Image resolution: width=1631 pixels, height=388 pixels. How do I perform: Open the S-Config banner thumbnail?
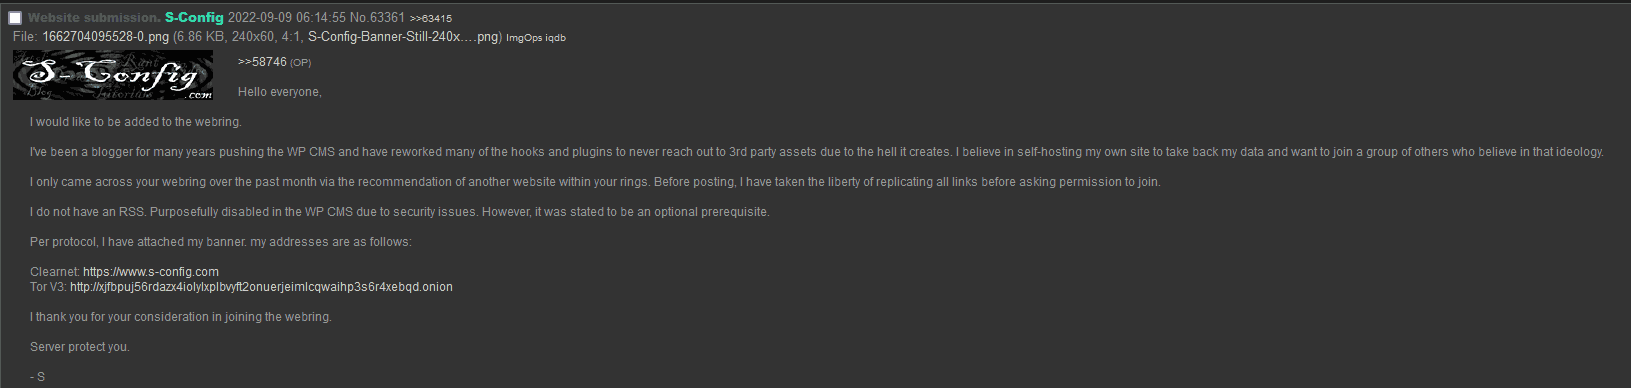pos(113,75)
